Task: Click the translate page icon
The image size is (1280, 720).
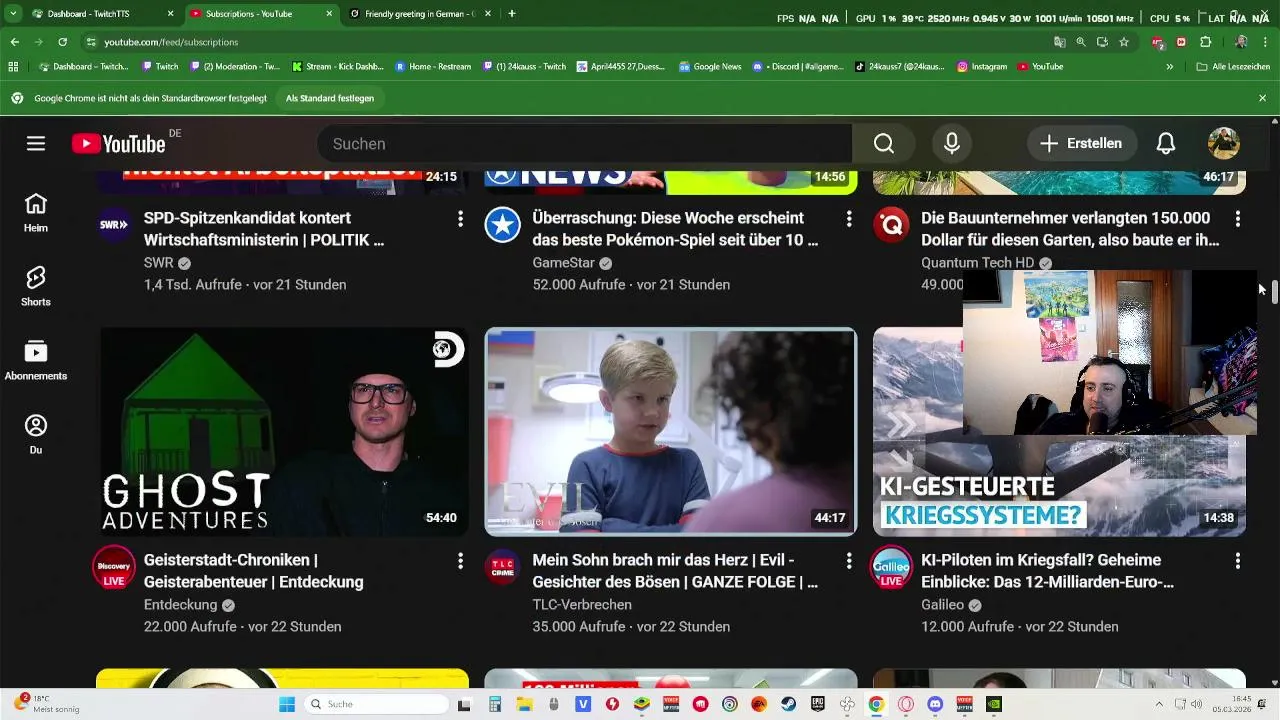Action: pyautogui.click(x=1060, y=42)
